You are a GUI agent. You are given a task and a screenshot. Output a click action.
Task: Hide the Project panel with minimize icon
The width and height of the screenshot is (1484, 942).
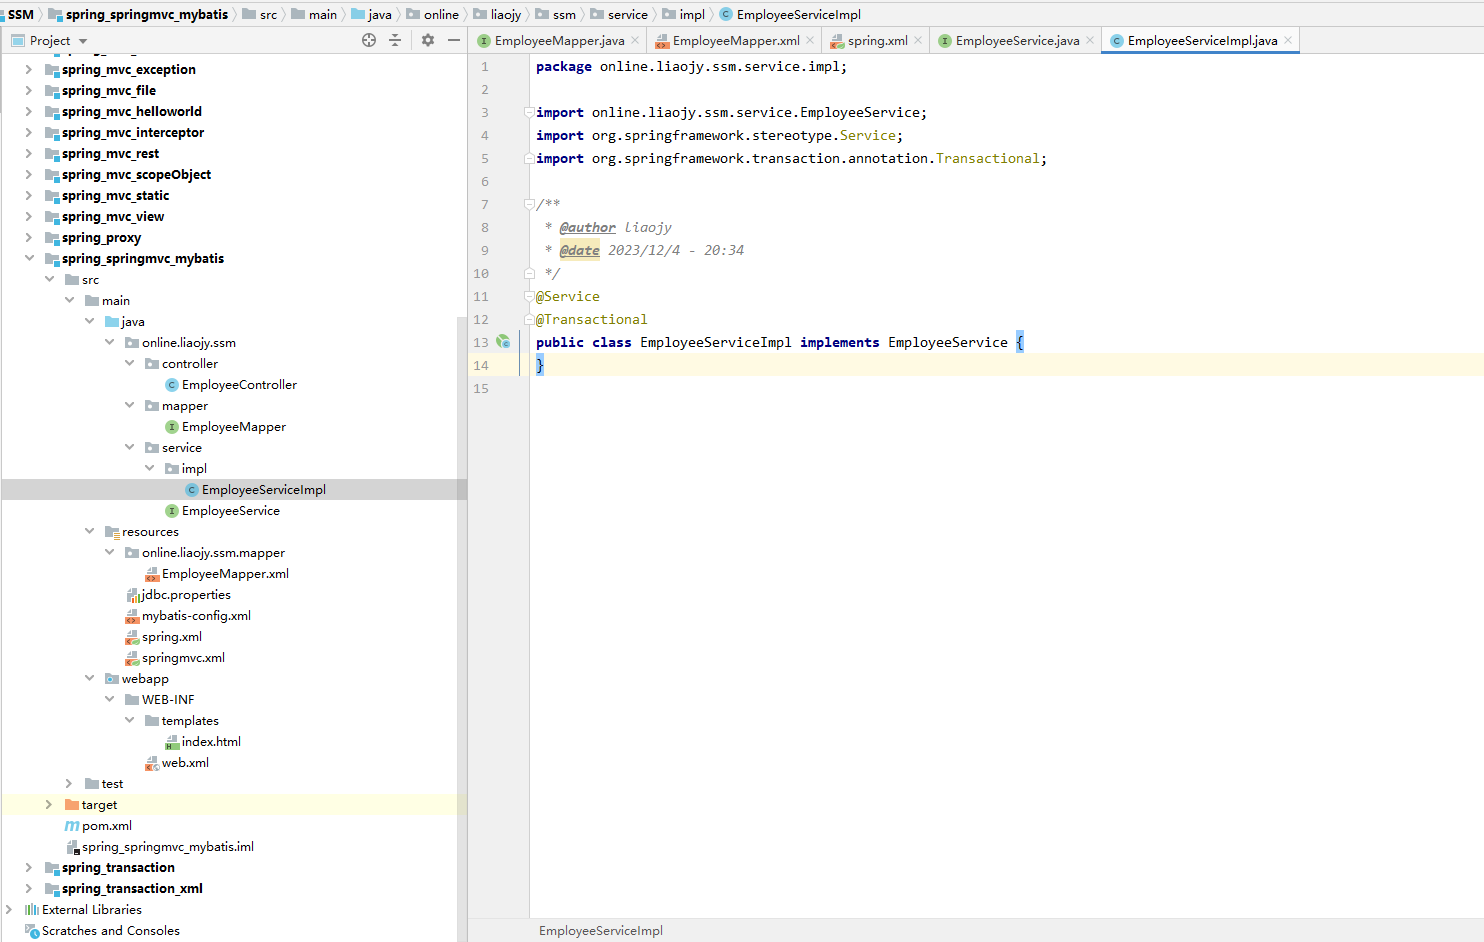coord(454,40)
